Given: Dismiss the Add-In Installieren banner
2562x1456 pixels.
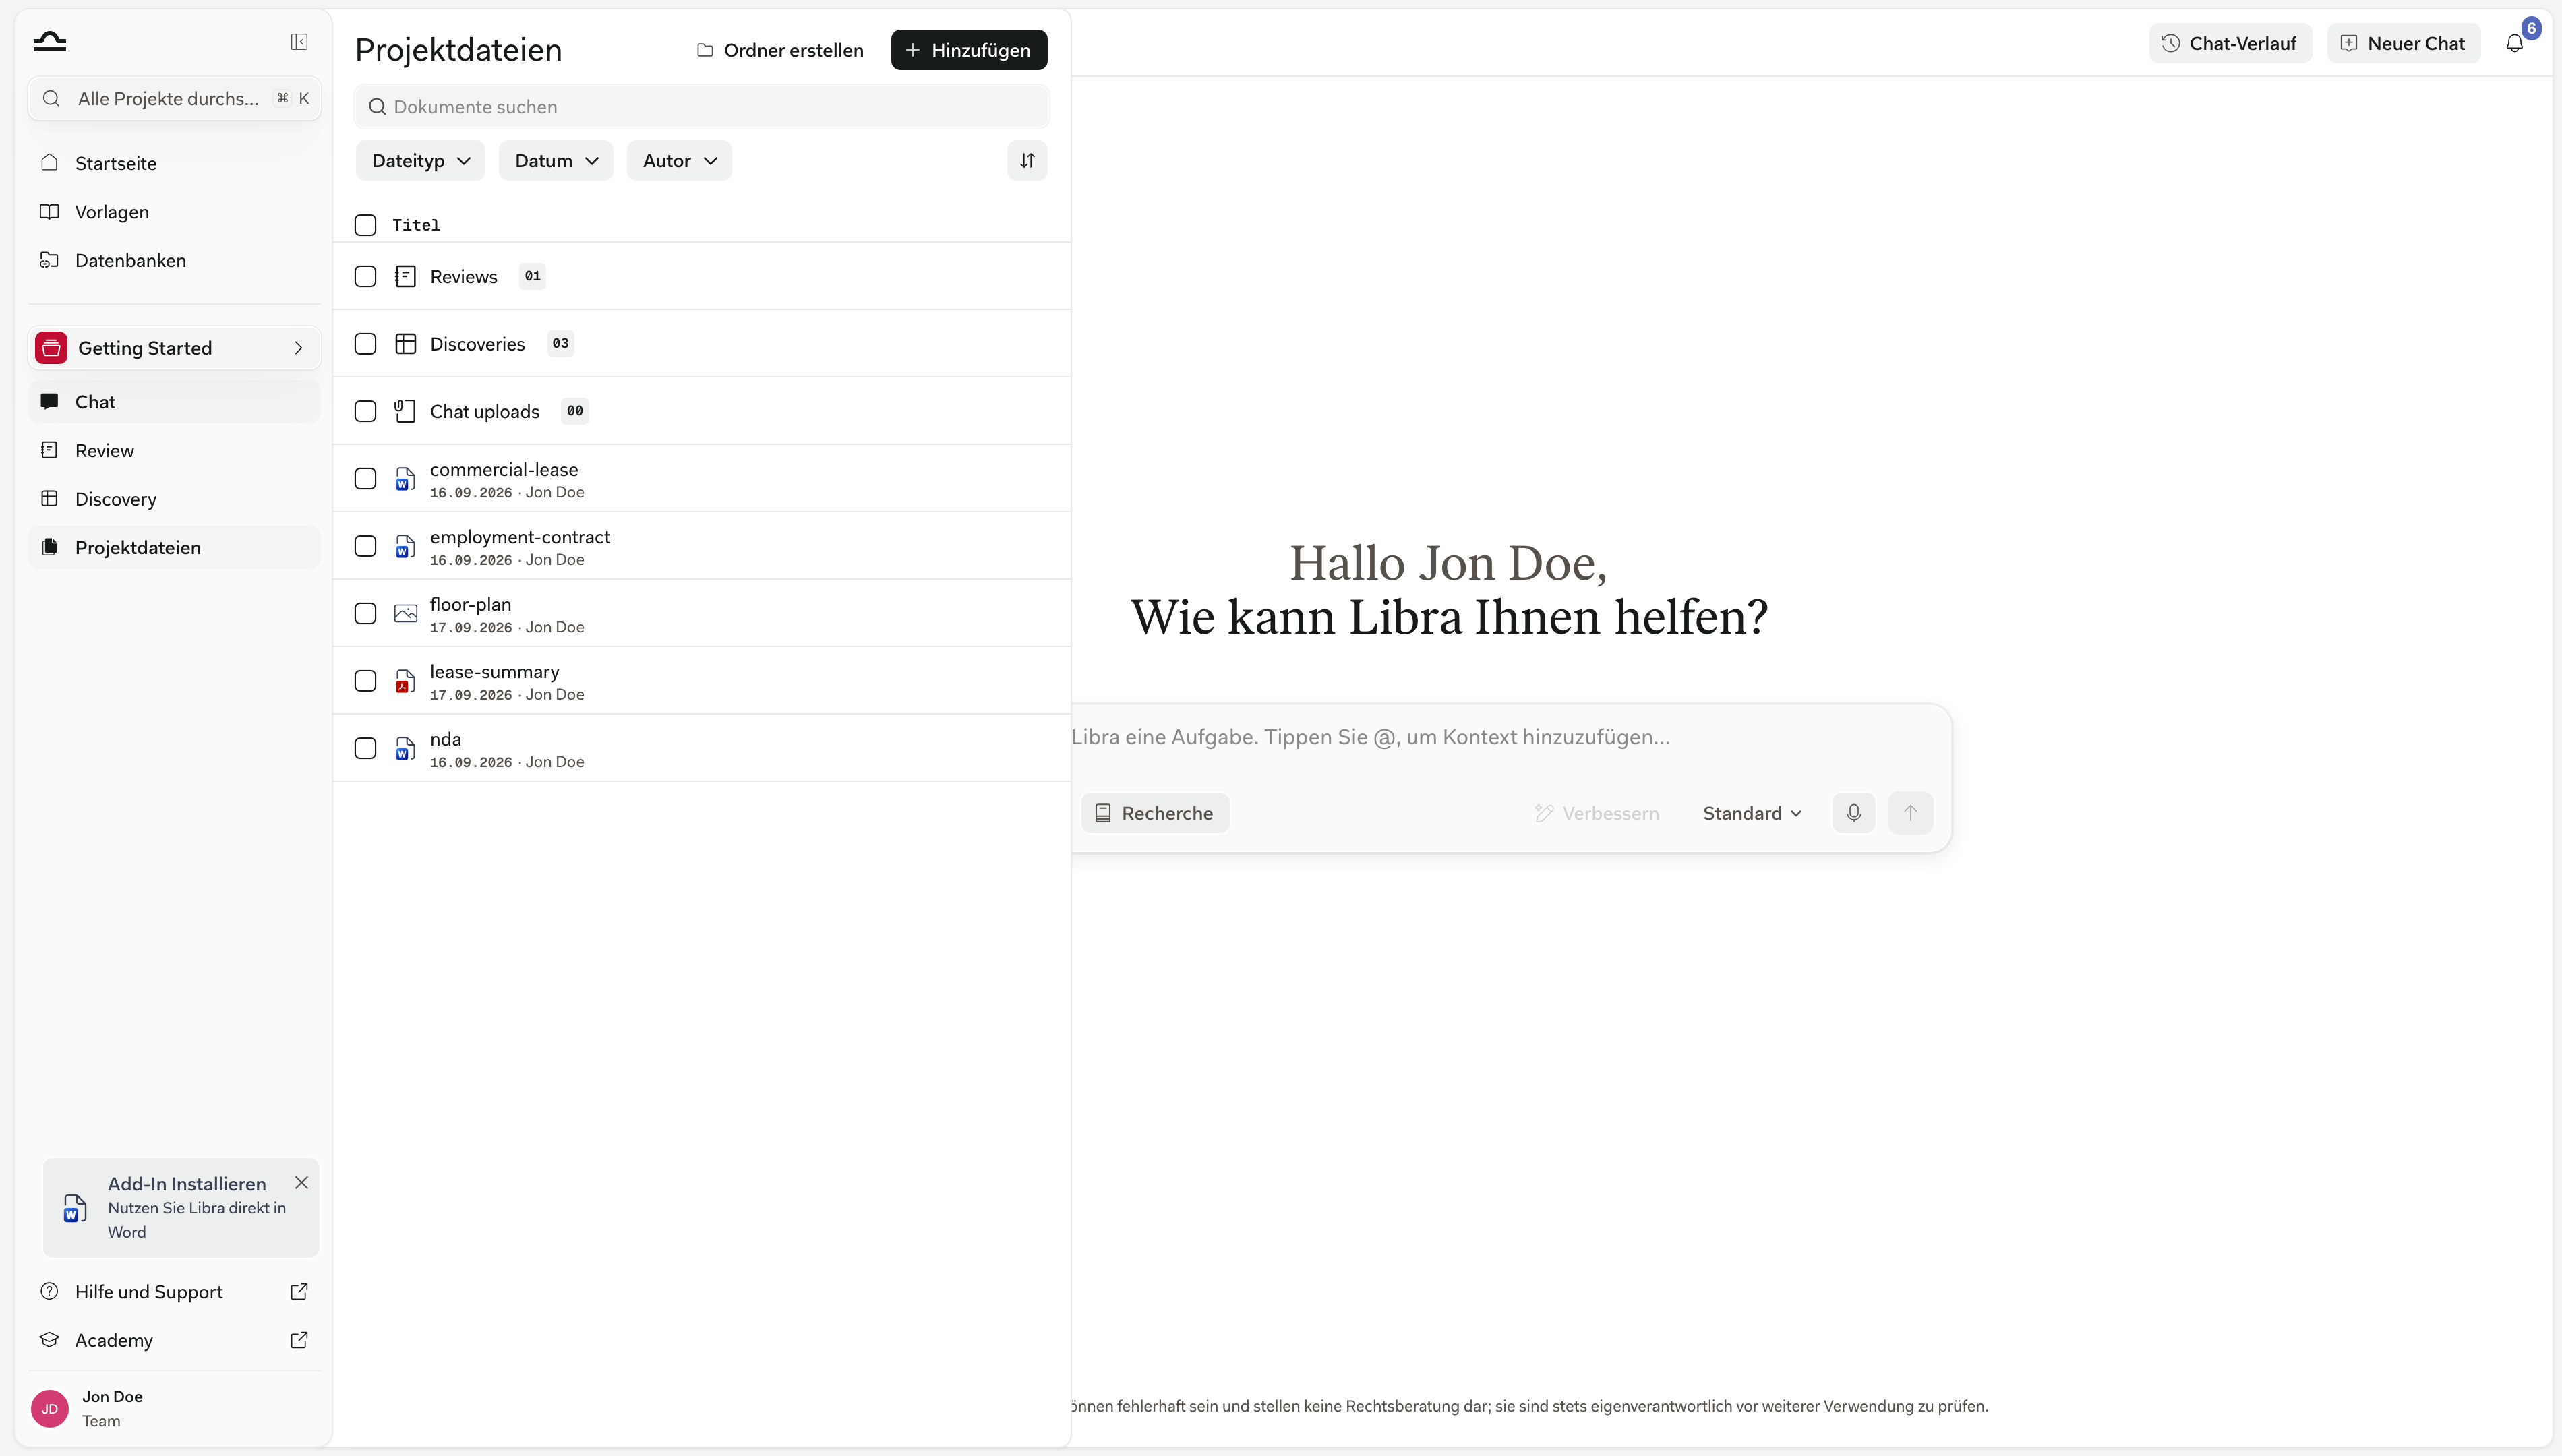Looking at the screenshot, I should click(x=301, y=1182).
